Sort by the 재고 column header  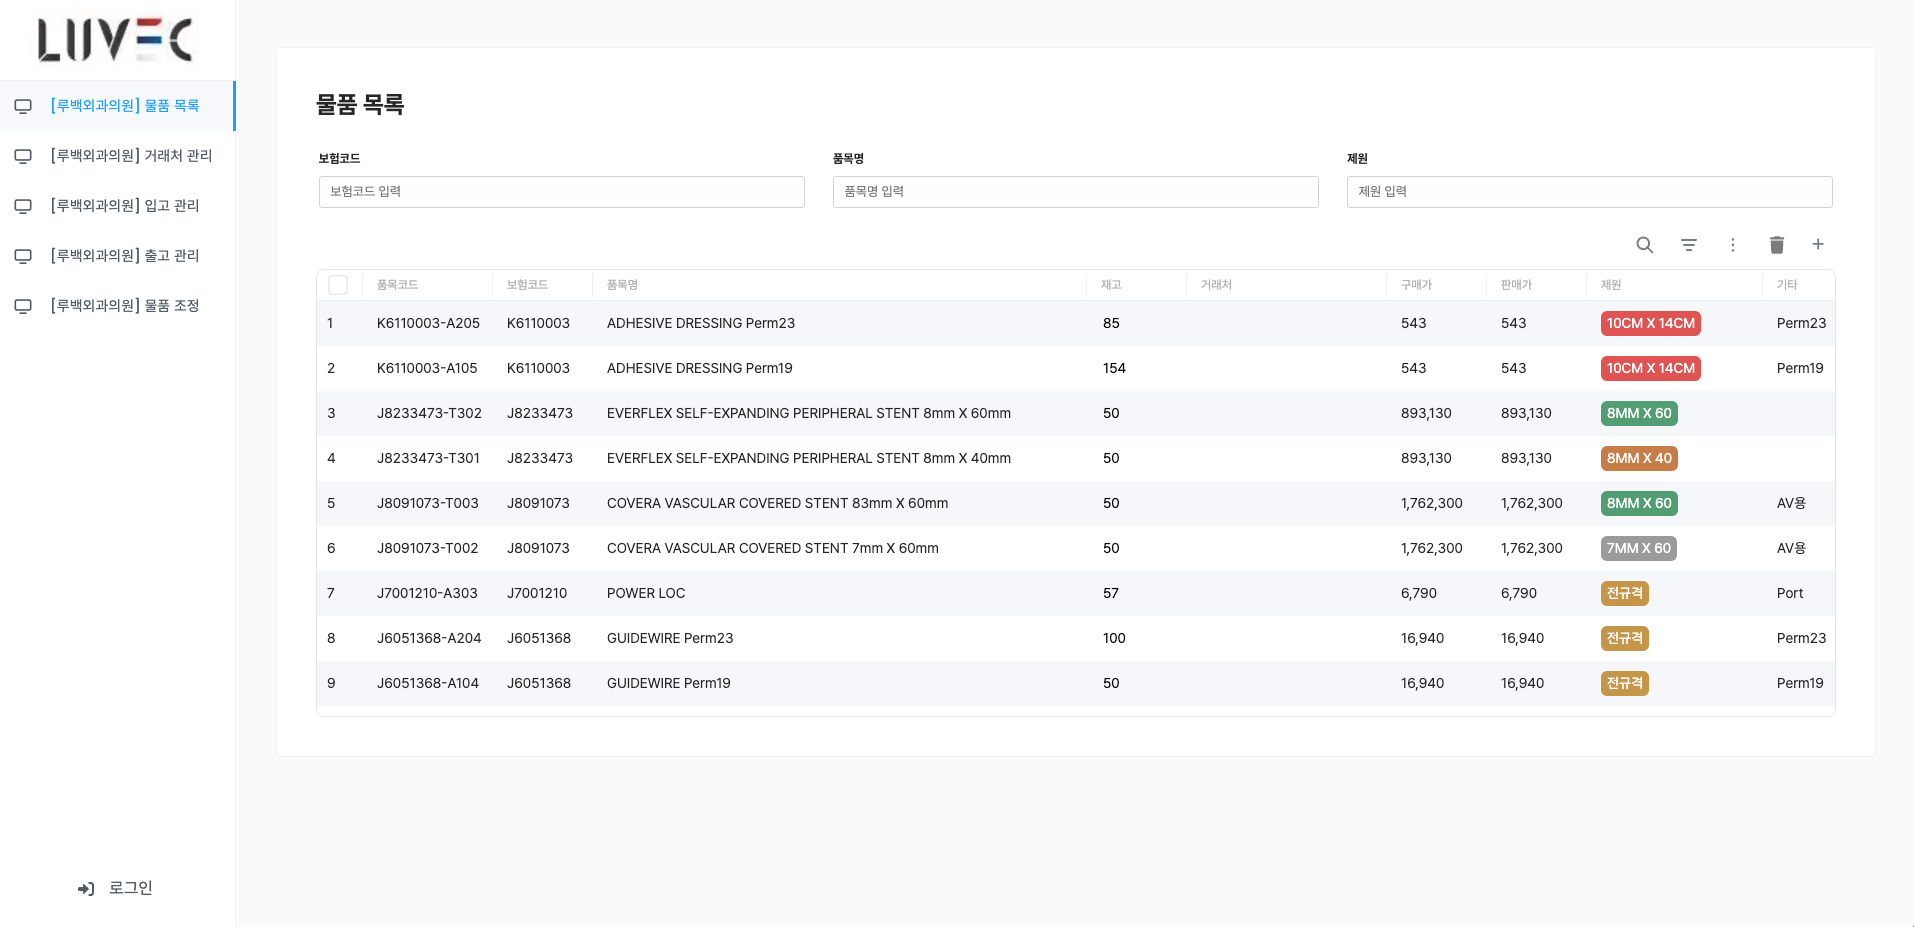1111,285
